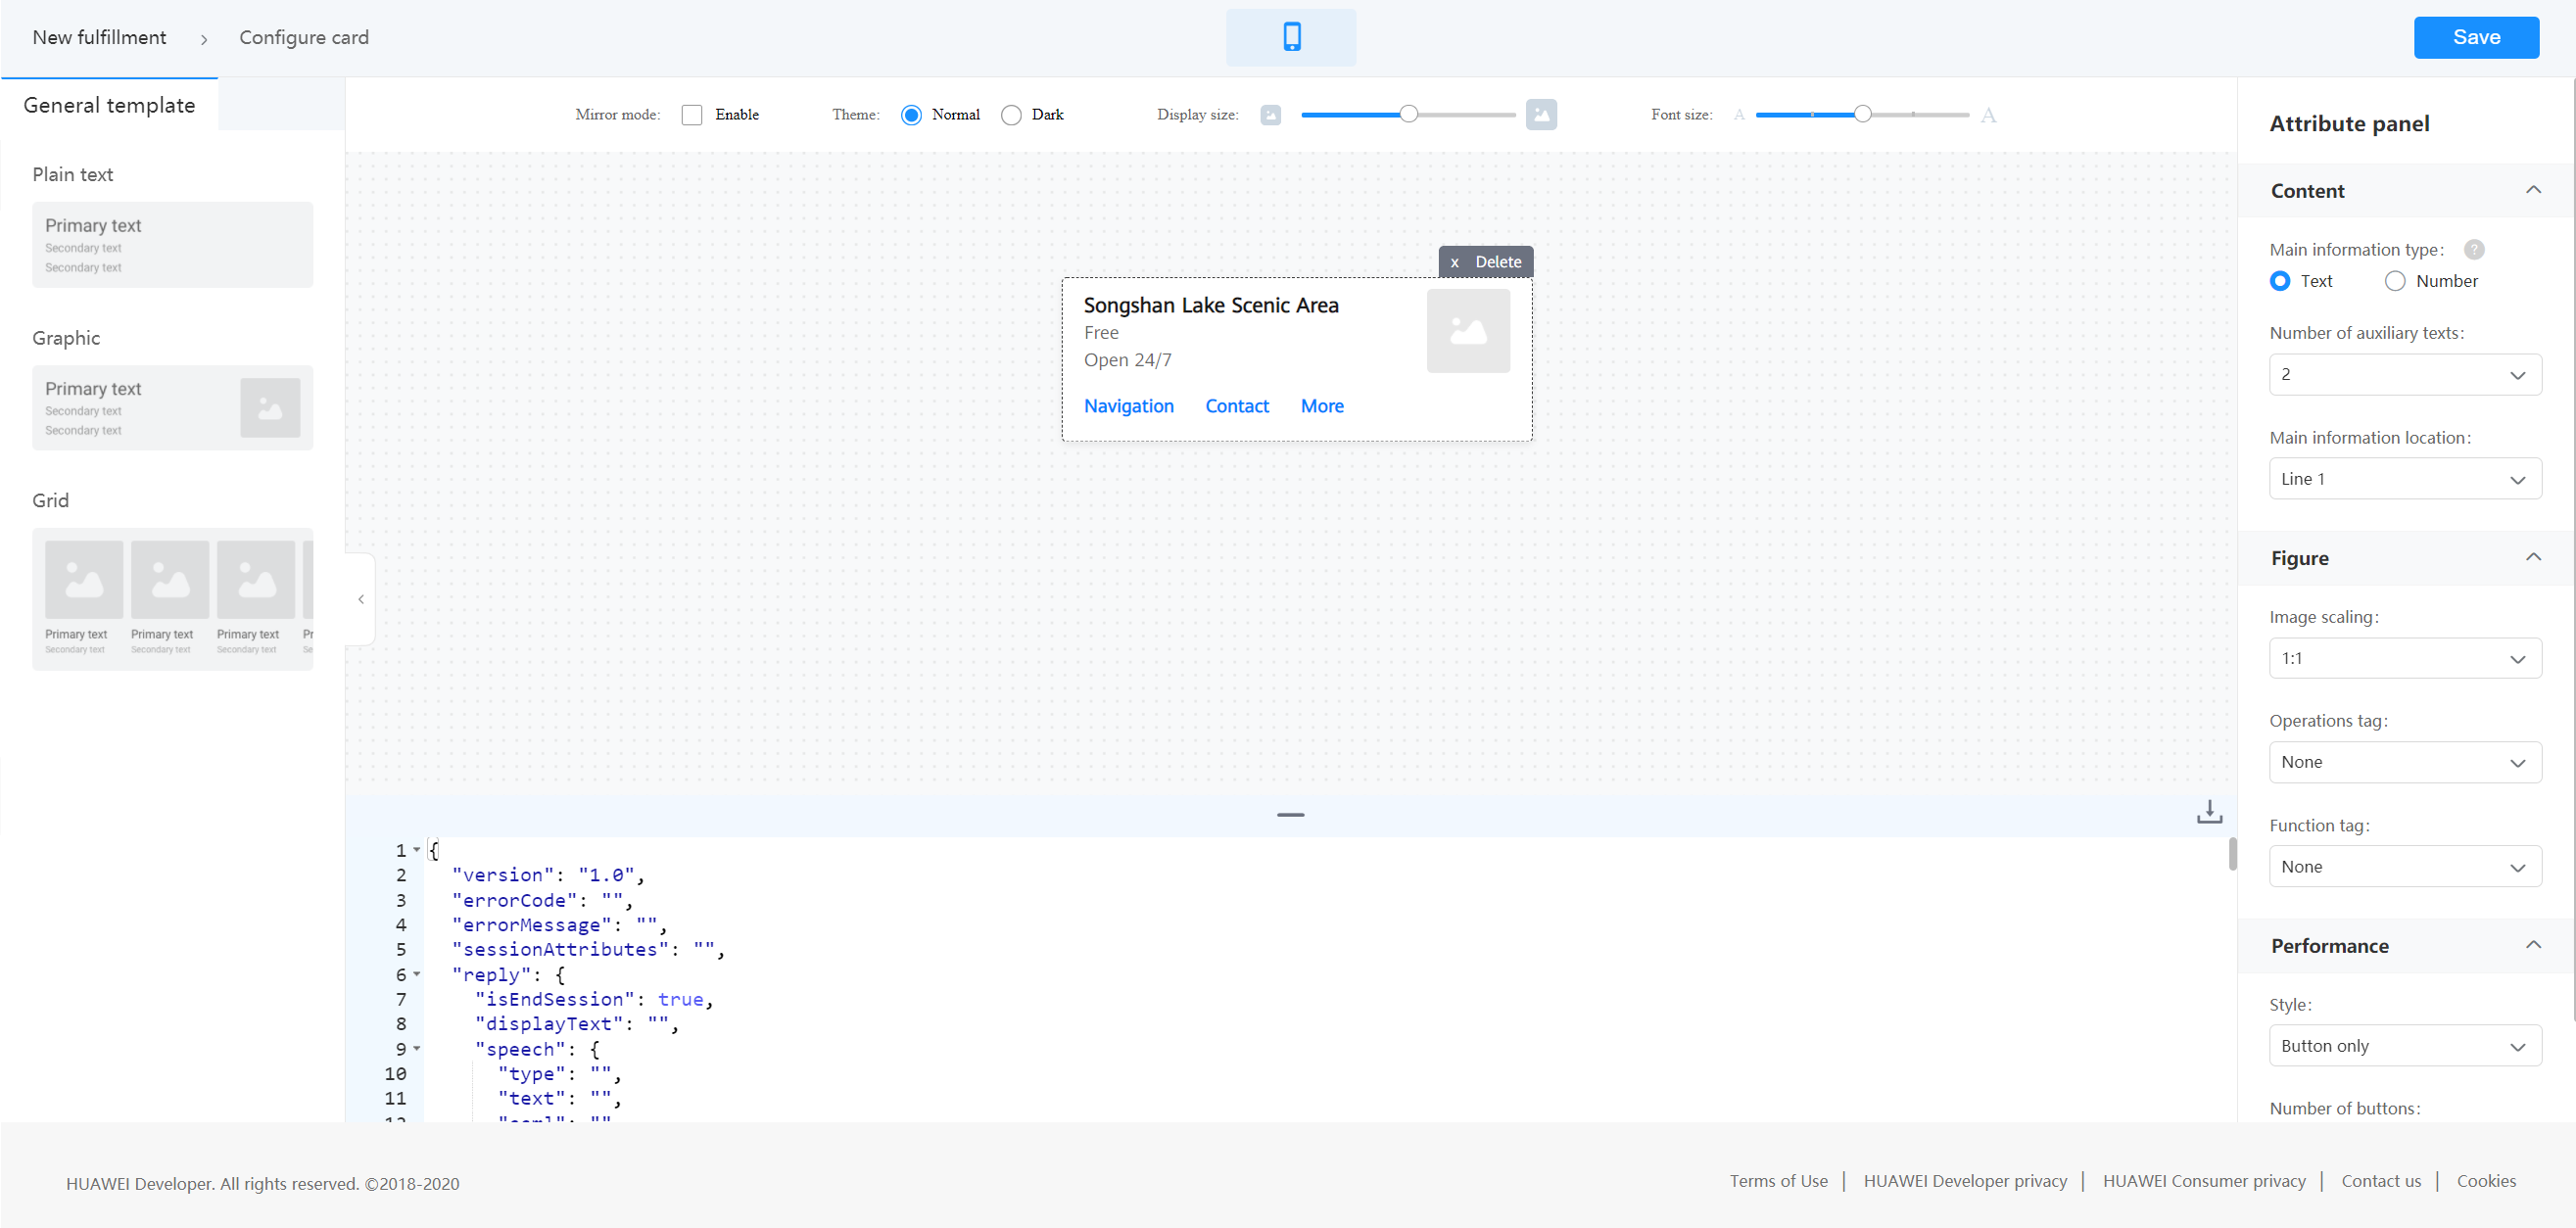Open the Number of auxiliary texts dropdown

point(2405,375)
